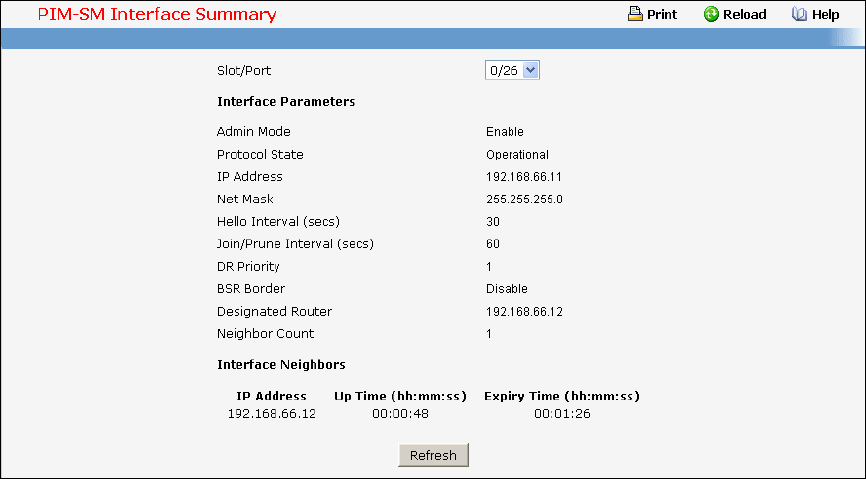Click the Help book icon
Image resolution: width=866 pixels, height=479 pixels.
point(799,14)
